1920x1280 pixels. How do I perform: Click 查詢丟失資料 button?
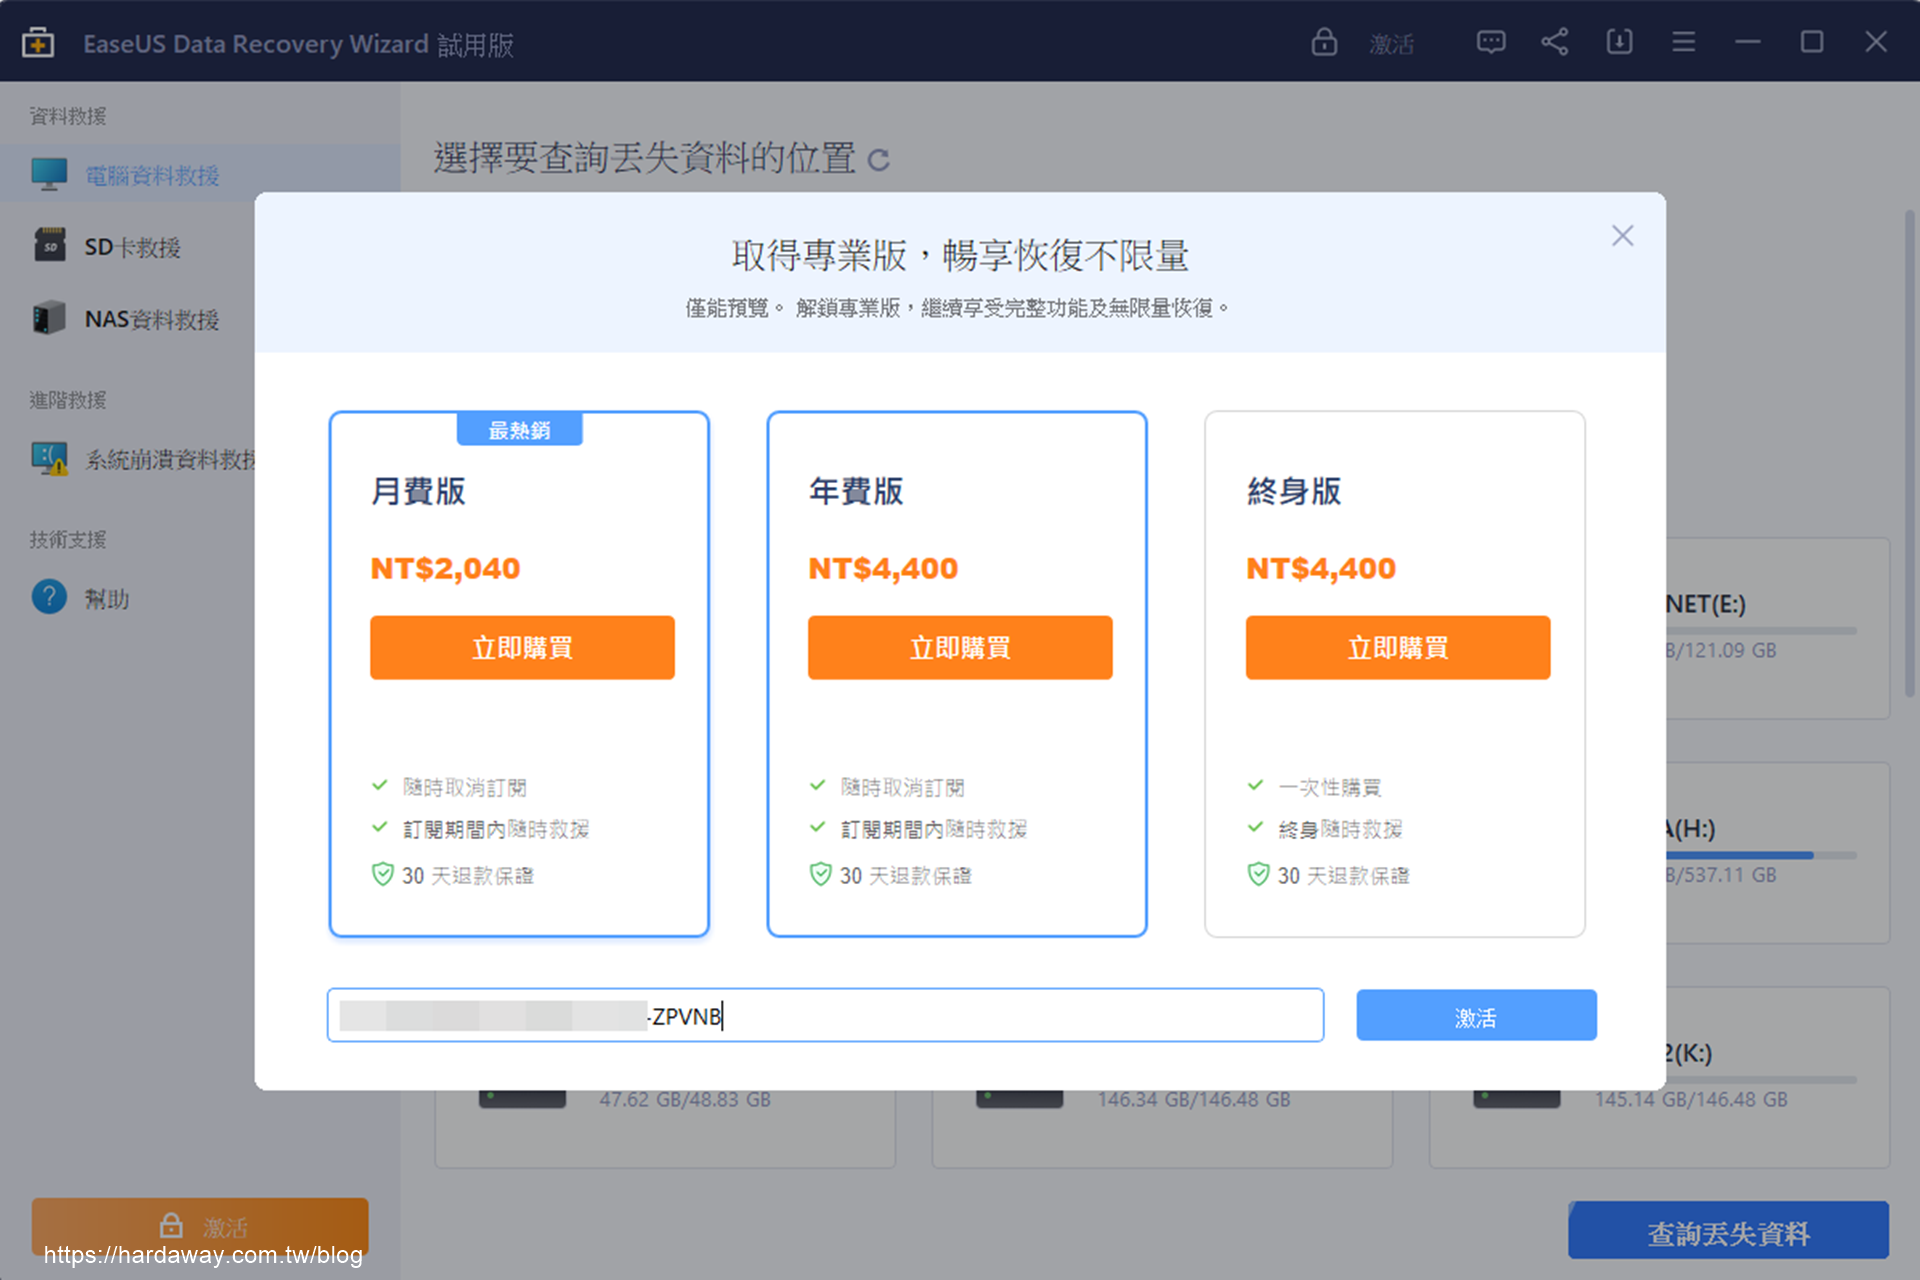coord(1728,1232)
